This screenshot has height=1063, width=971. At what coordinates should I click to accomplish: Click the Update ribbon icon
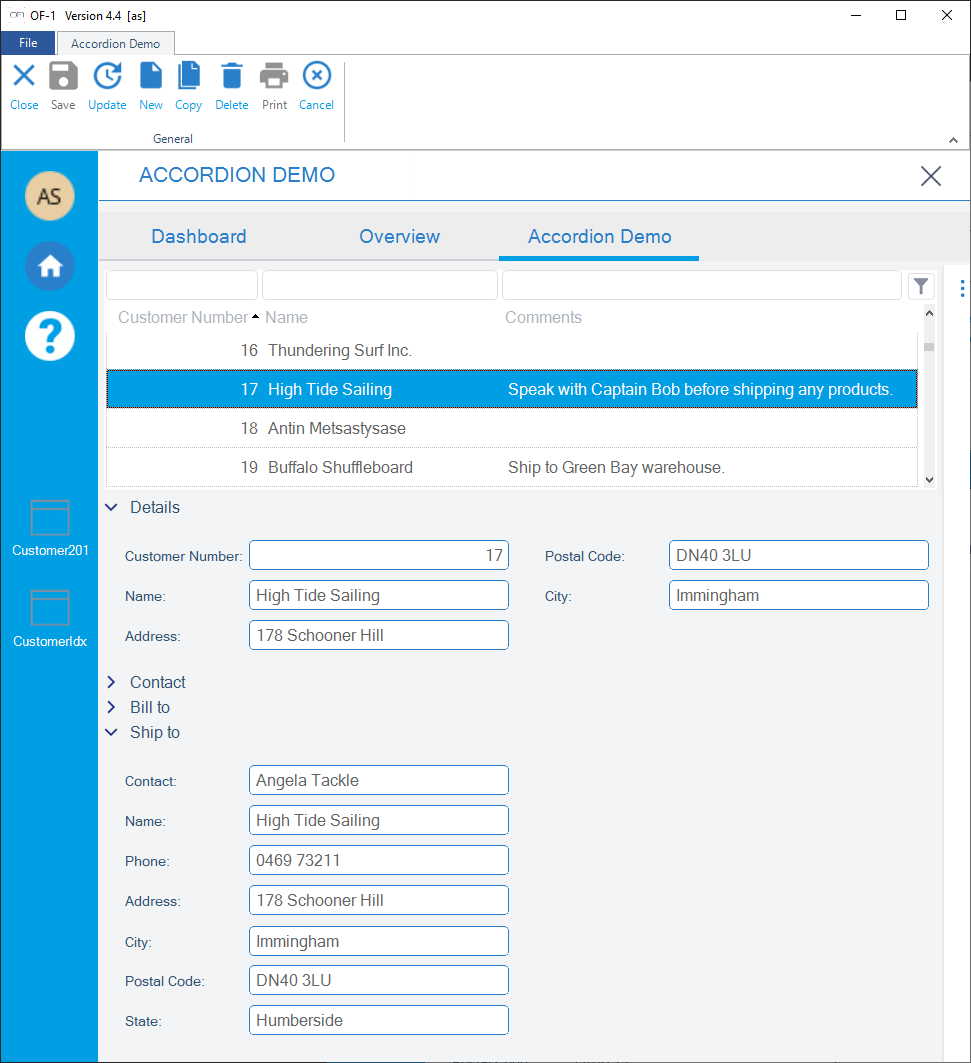point(107,76)
